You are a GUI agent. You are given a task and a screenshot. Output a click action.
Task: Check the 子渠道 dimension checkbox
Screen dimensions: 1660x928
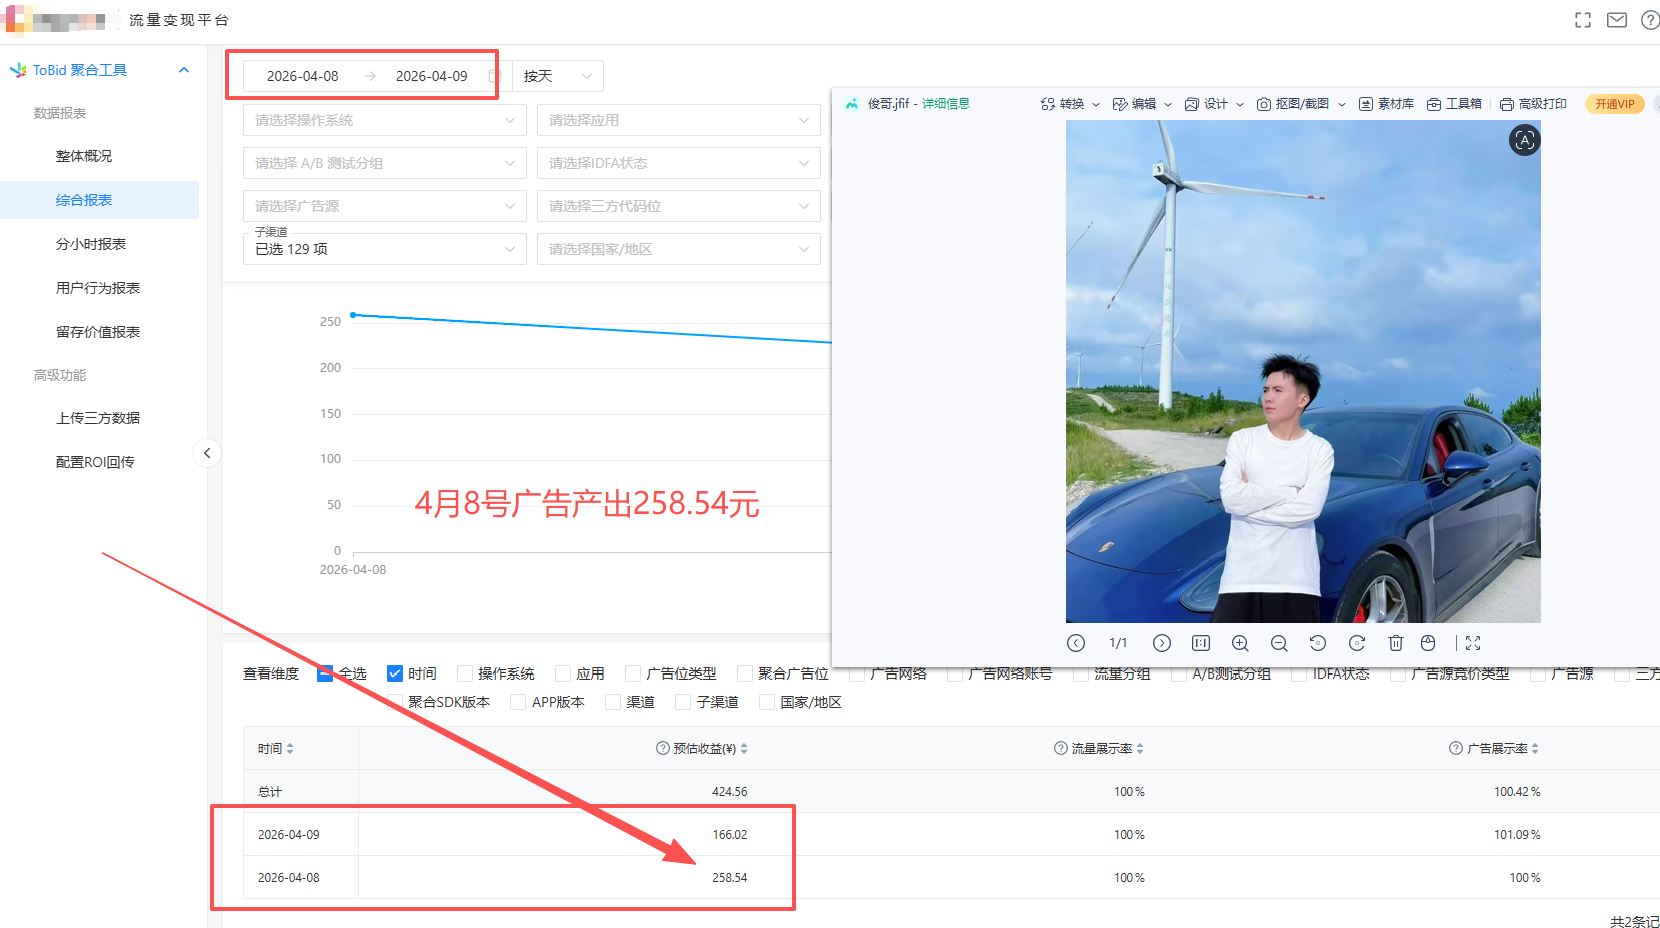point(683,702)
